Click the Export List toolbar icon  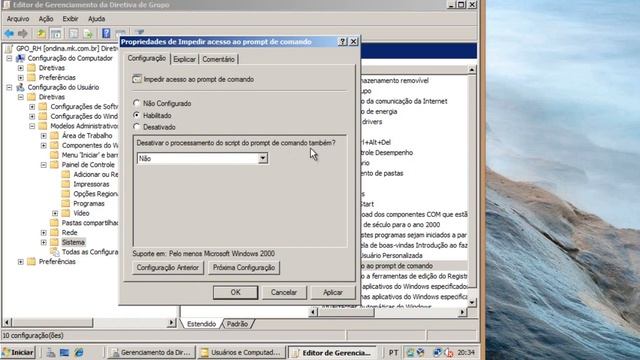click(88, 33)
